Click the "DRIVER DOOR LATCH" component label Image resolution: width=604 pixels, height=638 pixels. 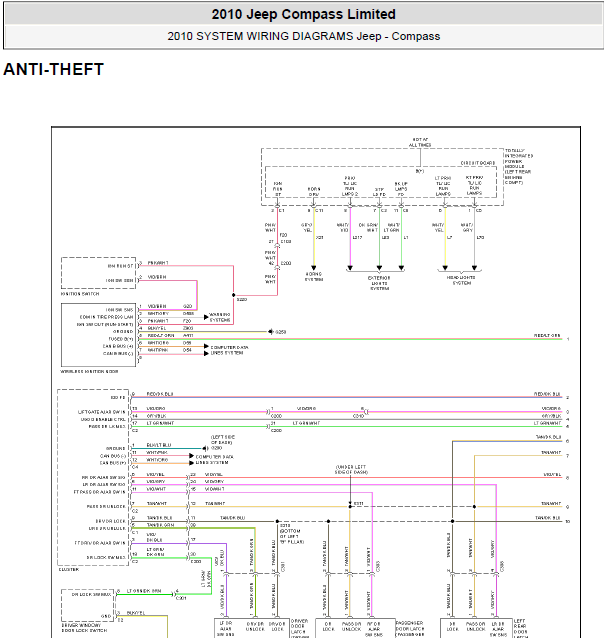coord(300,629)
